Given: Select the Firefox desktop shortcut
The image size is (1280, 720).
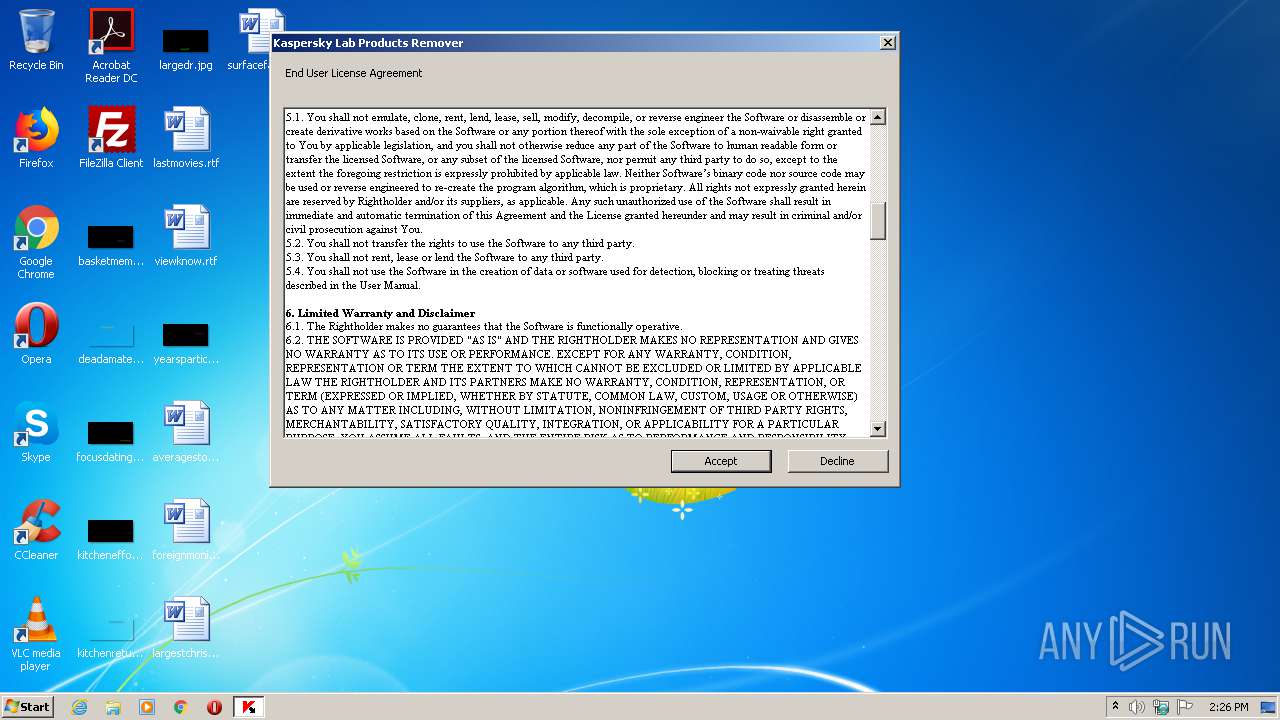Looking at the screenshot, I should point(36,138).
